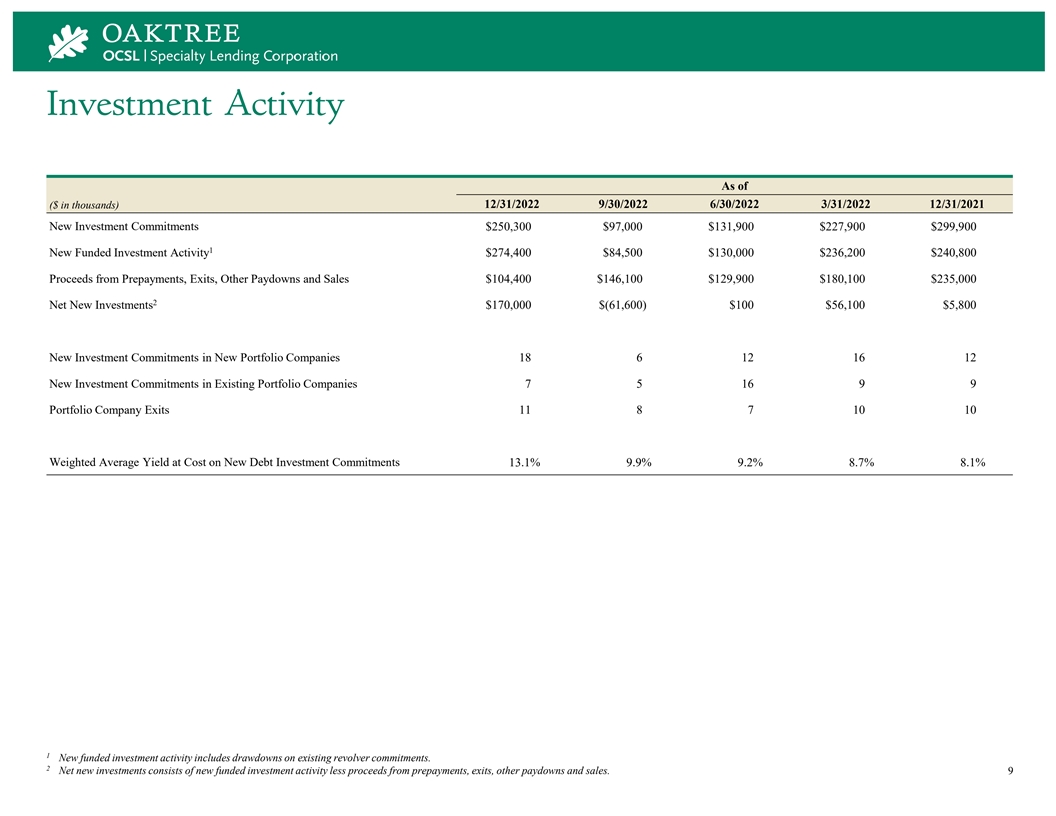Select the Investment Activity slide title
The width and height of the screenshot is (1056, 816).
click(x=195, y=104)
